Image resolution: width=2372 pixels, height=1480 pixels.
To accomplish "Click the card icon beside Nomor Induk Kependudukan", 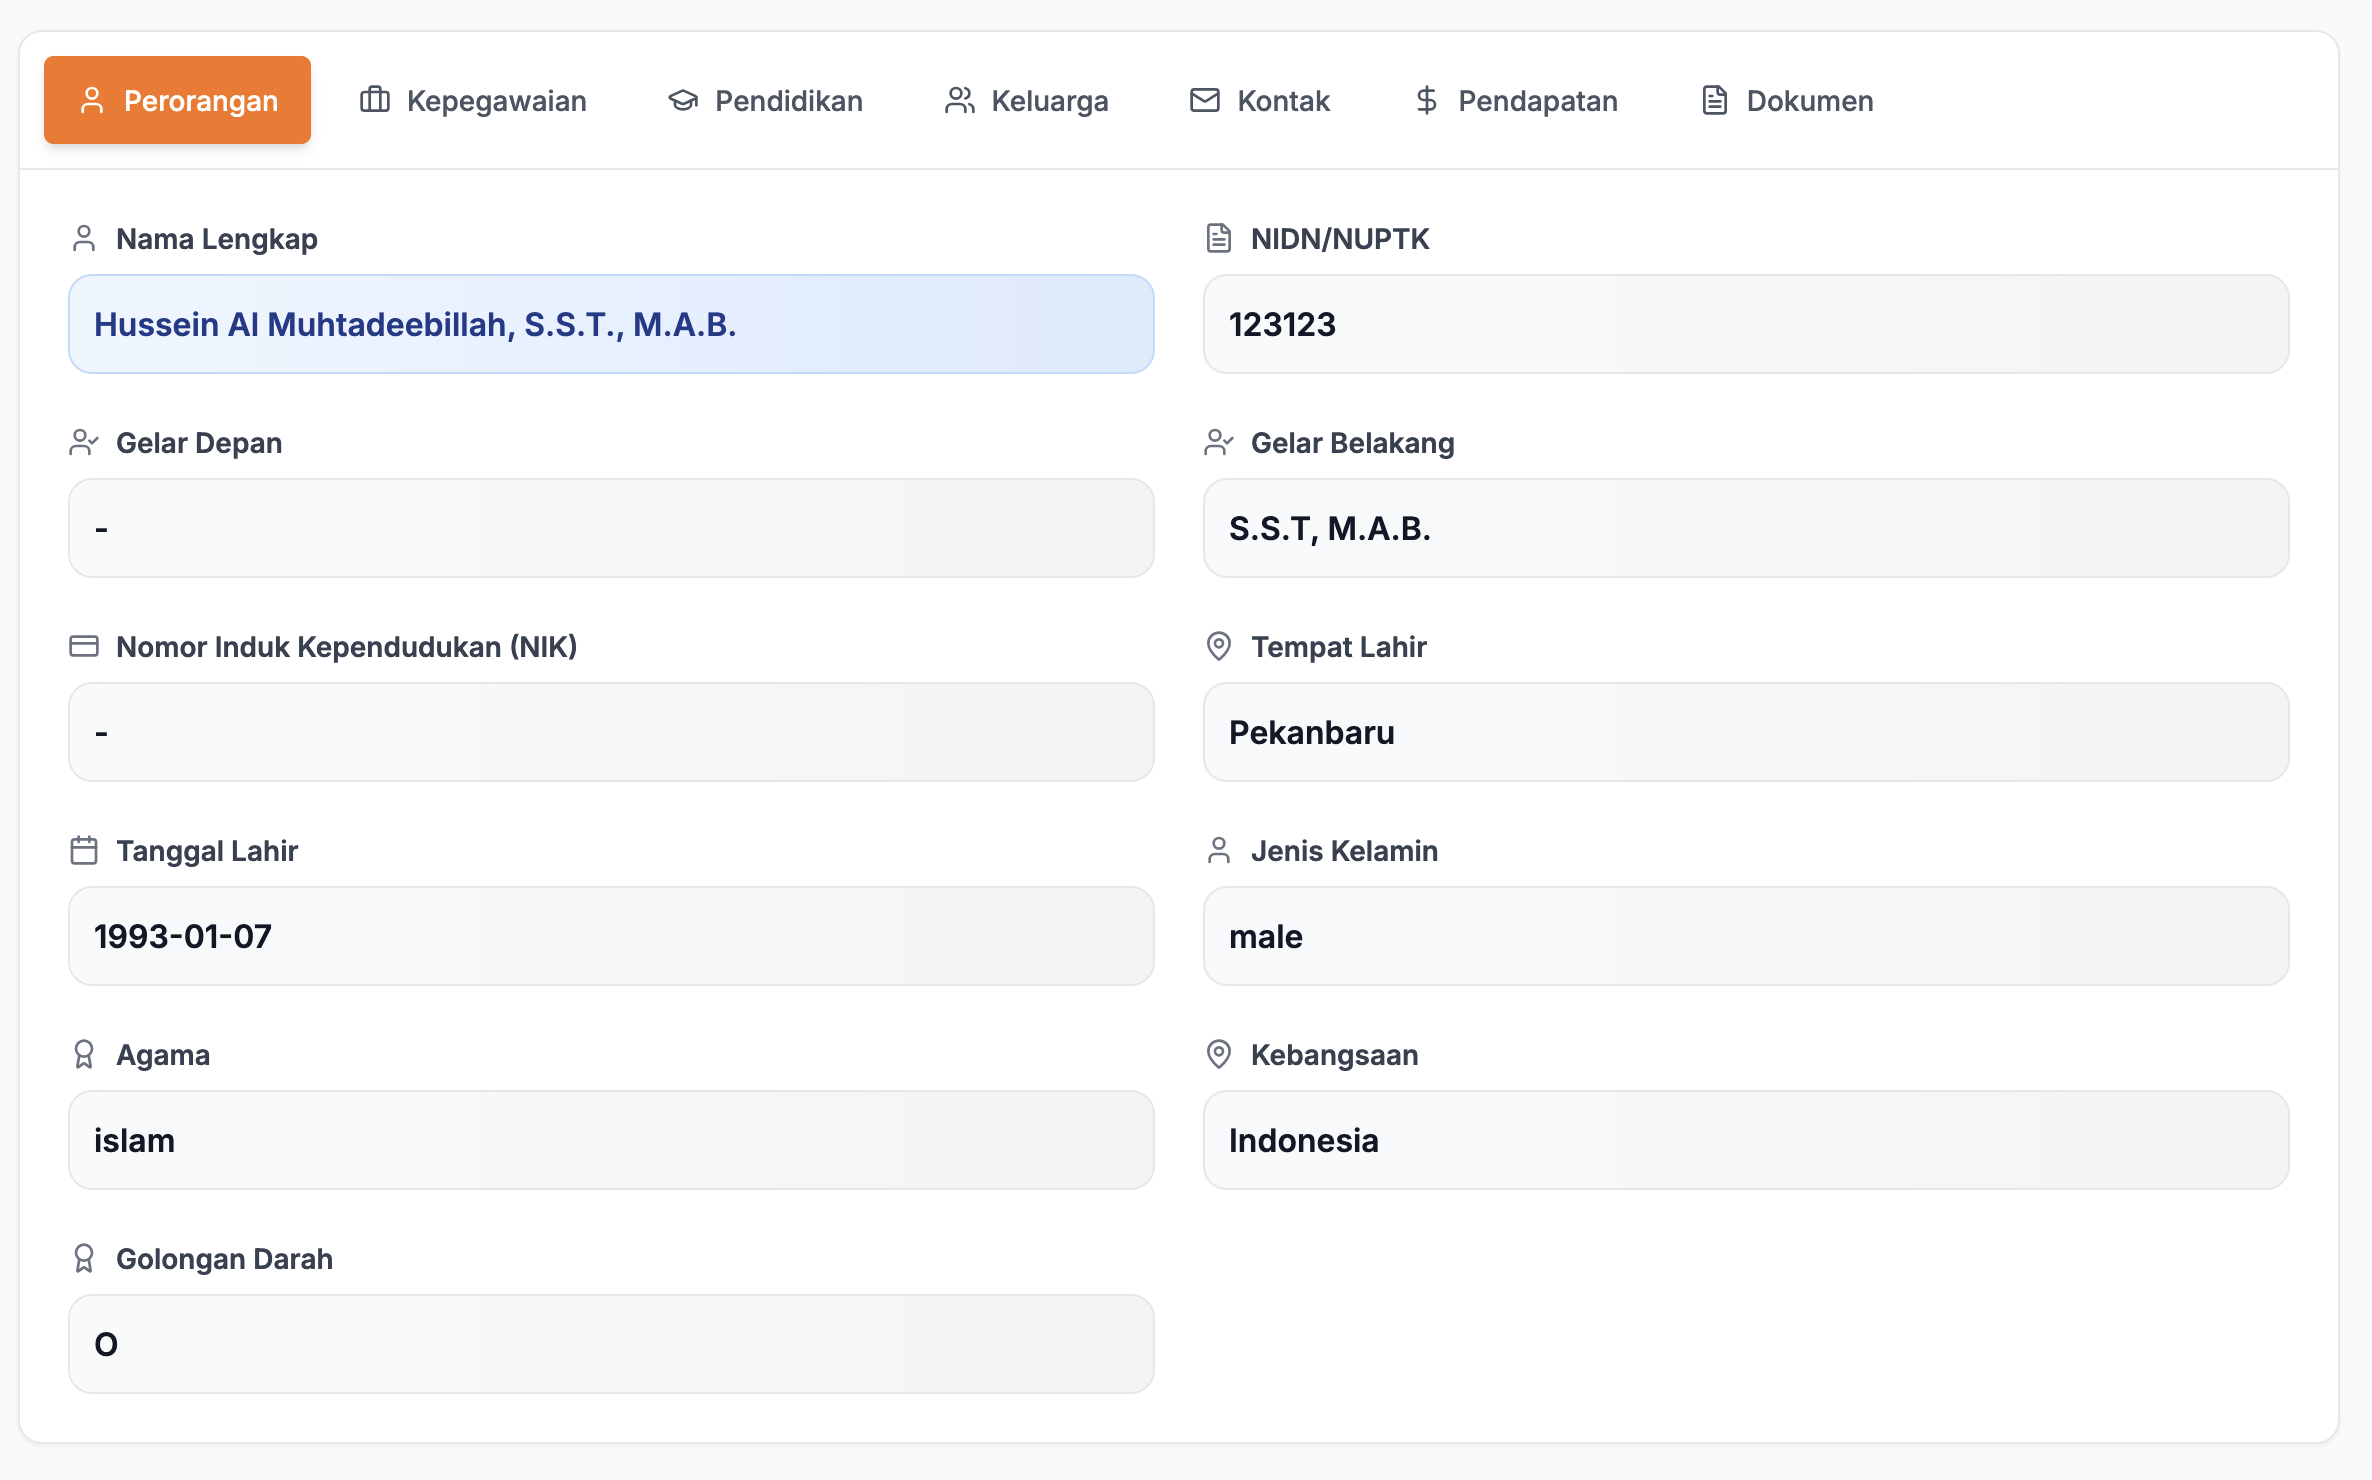I will click(84, 646).
